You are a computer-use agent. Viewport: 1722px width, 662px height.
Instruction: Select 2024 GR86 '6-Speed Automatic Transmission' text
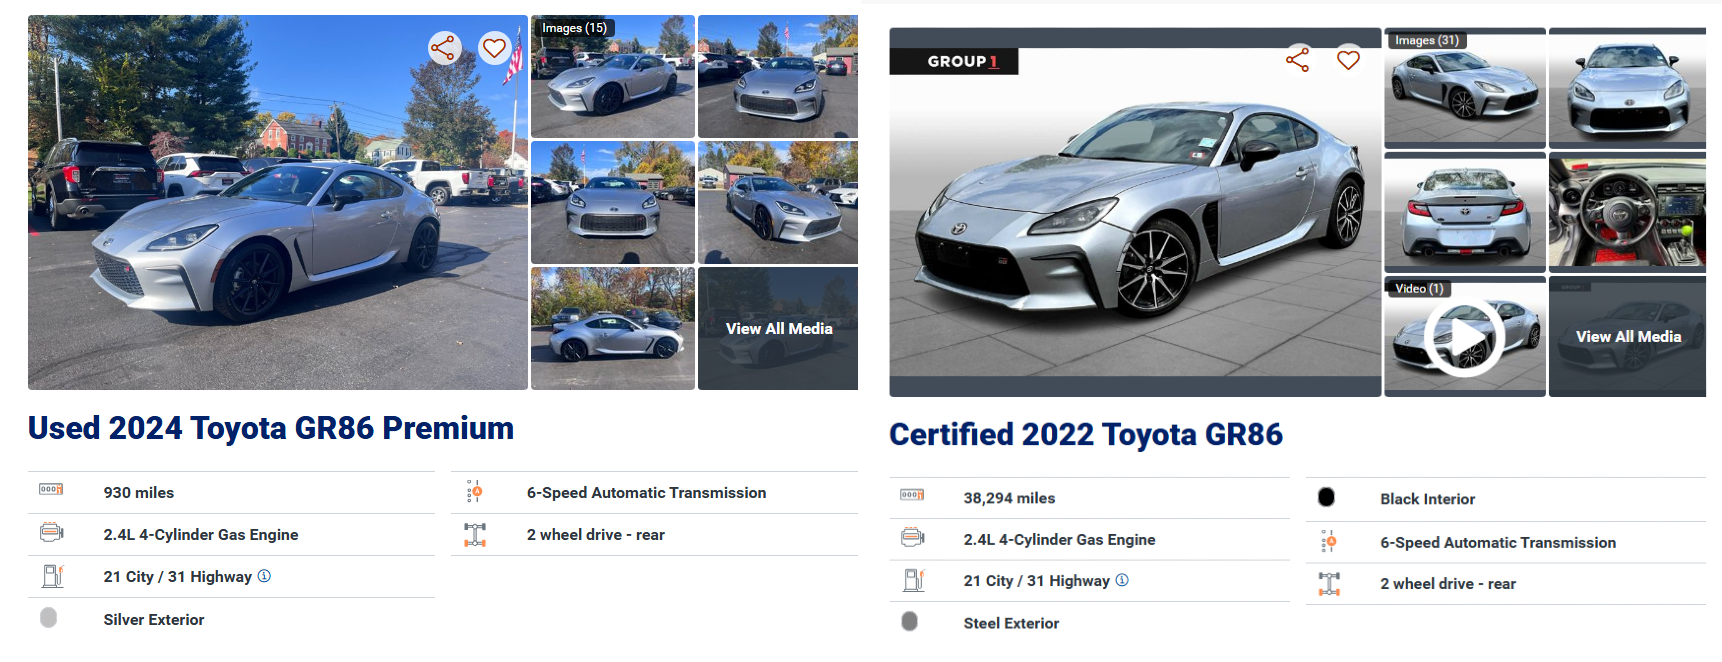646,492
